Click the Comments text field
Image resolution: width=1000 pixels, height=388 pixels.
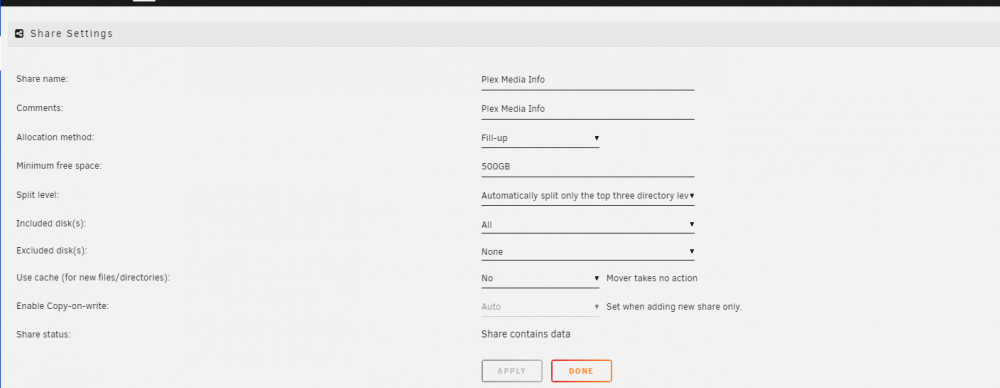587,109
